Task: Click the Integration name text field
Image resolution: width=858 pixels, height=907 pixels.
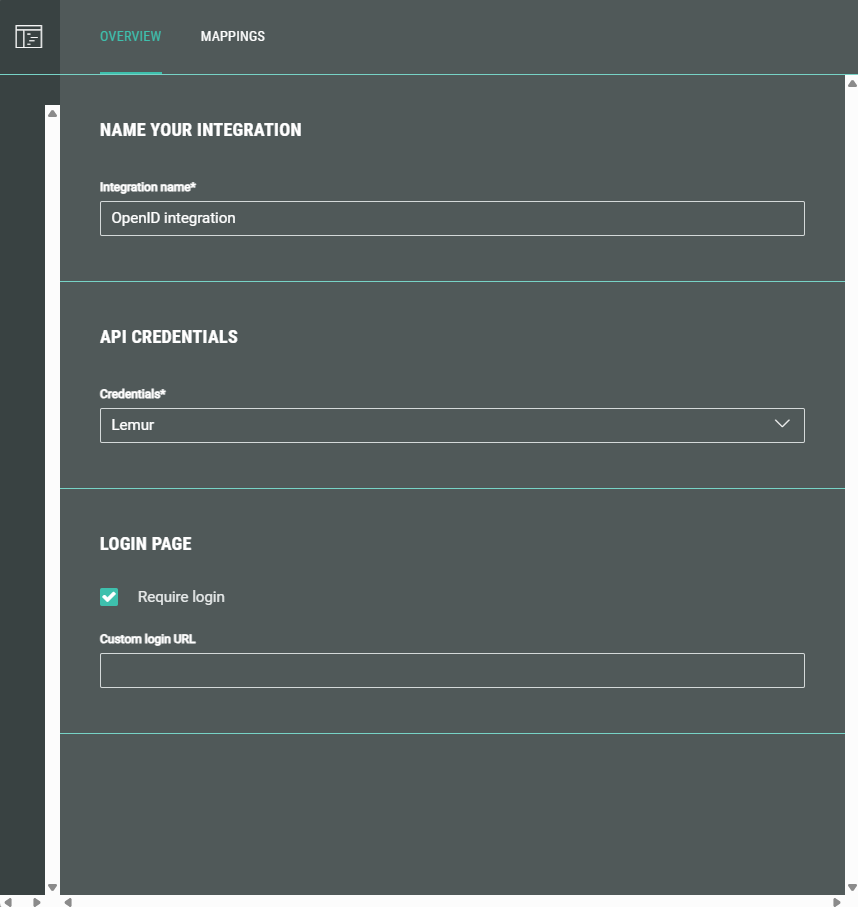Action: tap(452, 218)
